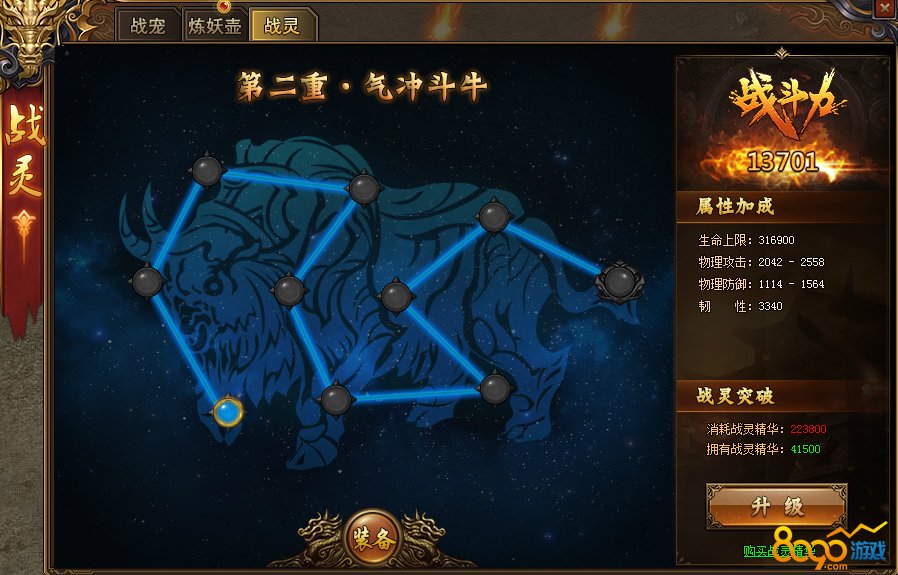Select the orb node beside the ox's face
Screen dimensions: 898x575
click(289, 290)
